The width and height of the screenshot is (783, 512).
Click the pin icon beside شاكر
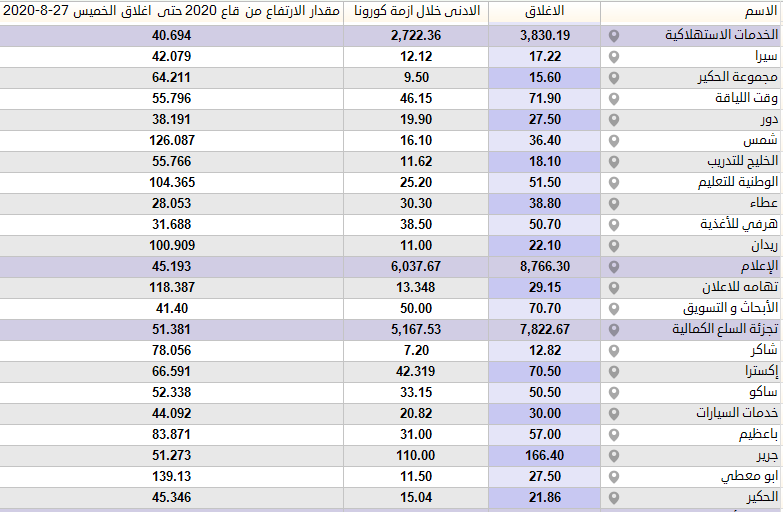[x=614, y=351]
